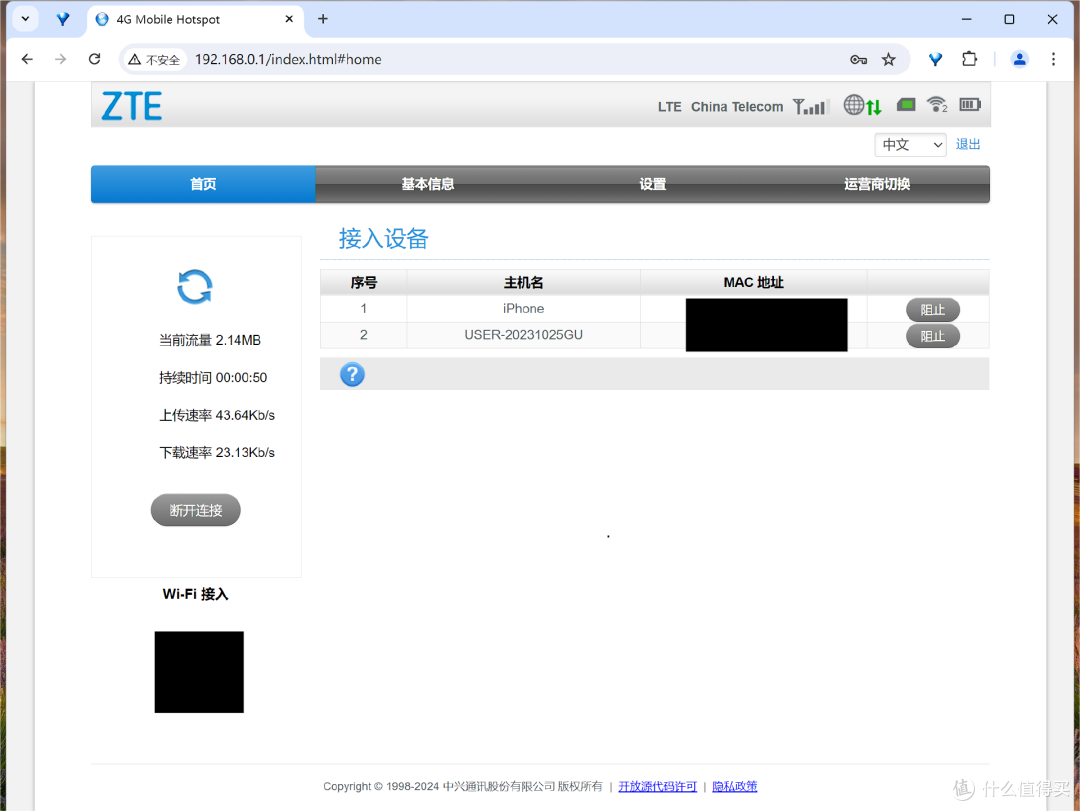Open the 开放源代码许可 link

[658, 786]
